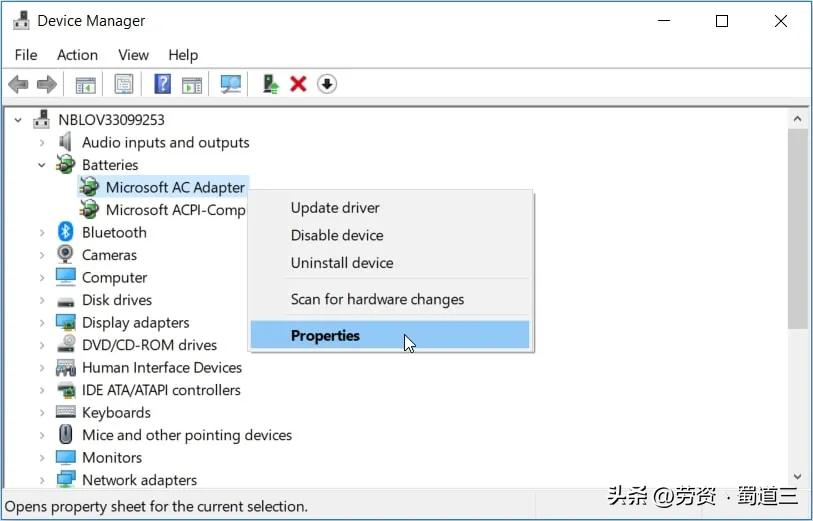Click the Bluetooth logo icon
The height and width of the screenshot is (521, 813).
(65, 232)
